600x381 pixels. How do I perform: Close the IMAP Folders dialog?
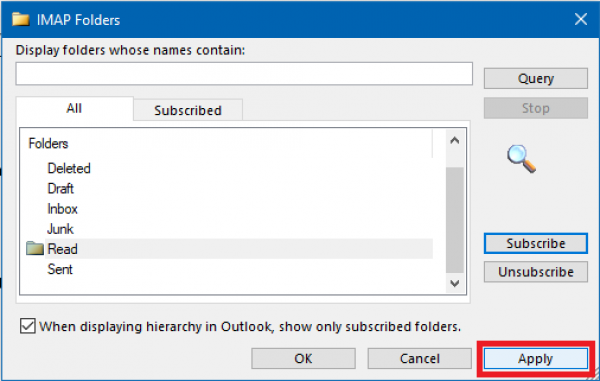580,19
